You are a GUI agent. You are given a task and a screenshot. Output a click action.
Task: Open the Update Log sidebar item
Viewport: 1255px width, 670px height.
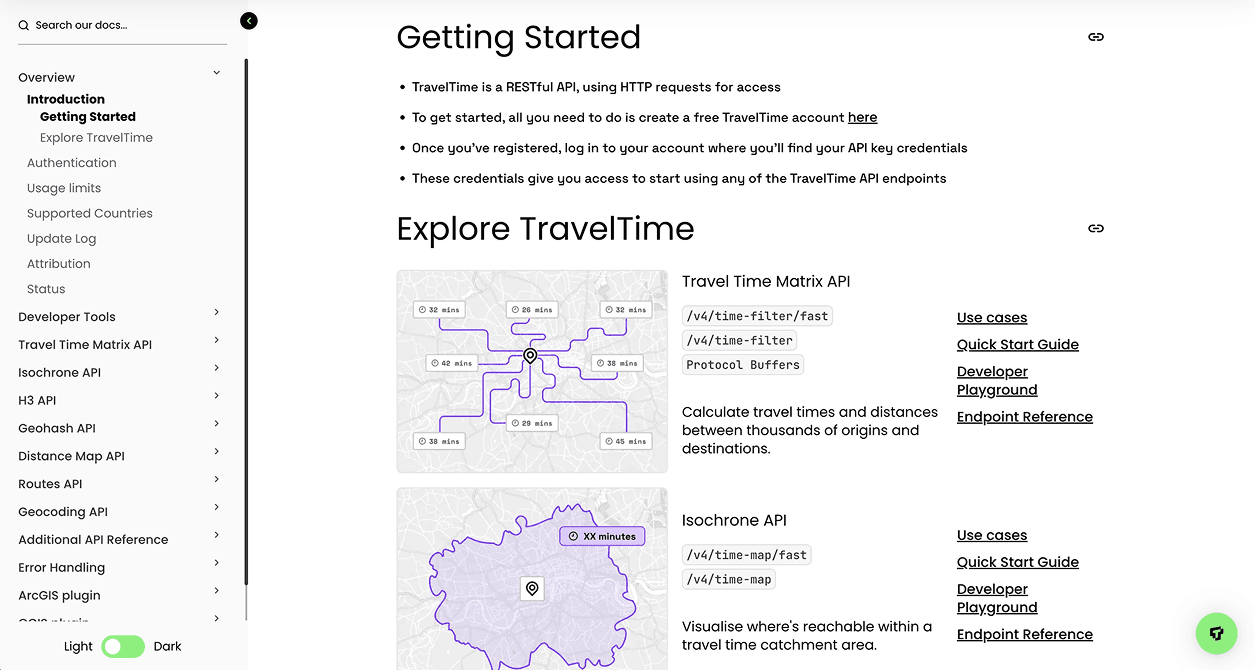61,238
